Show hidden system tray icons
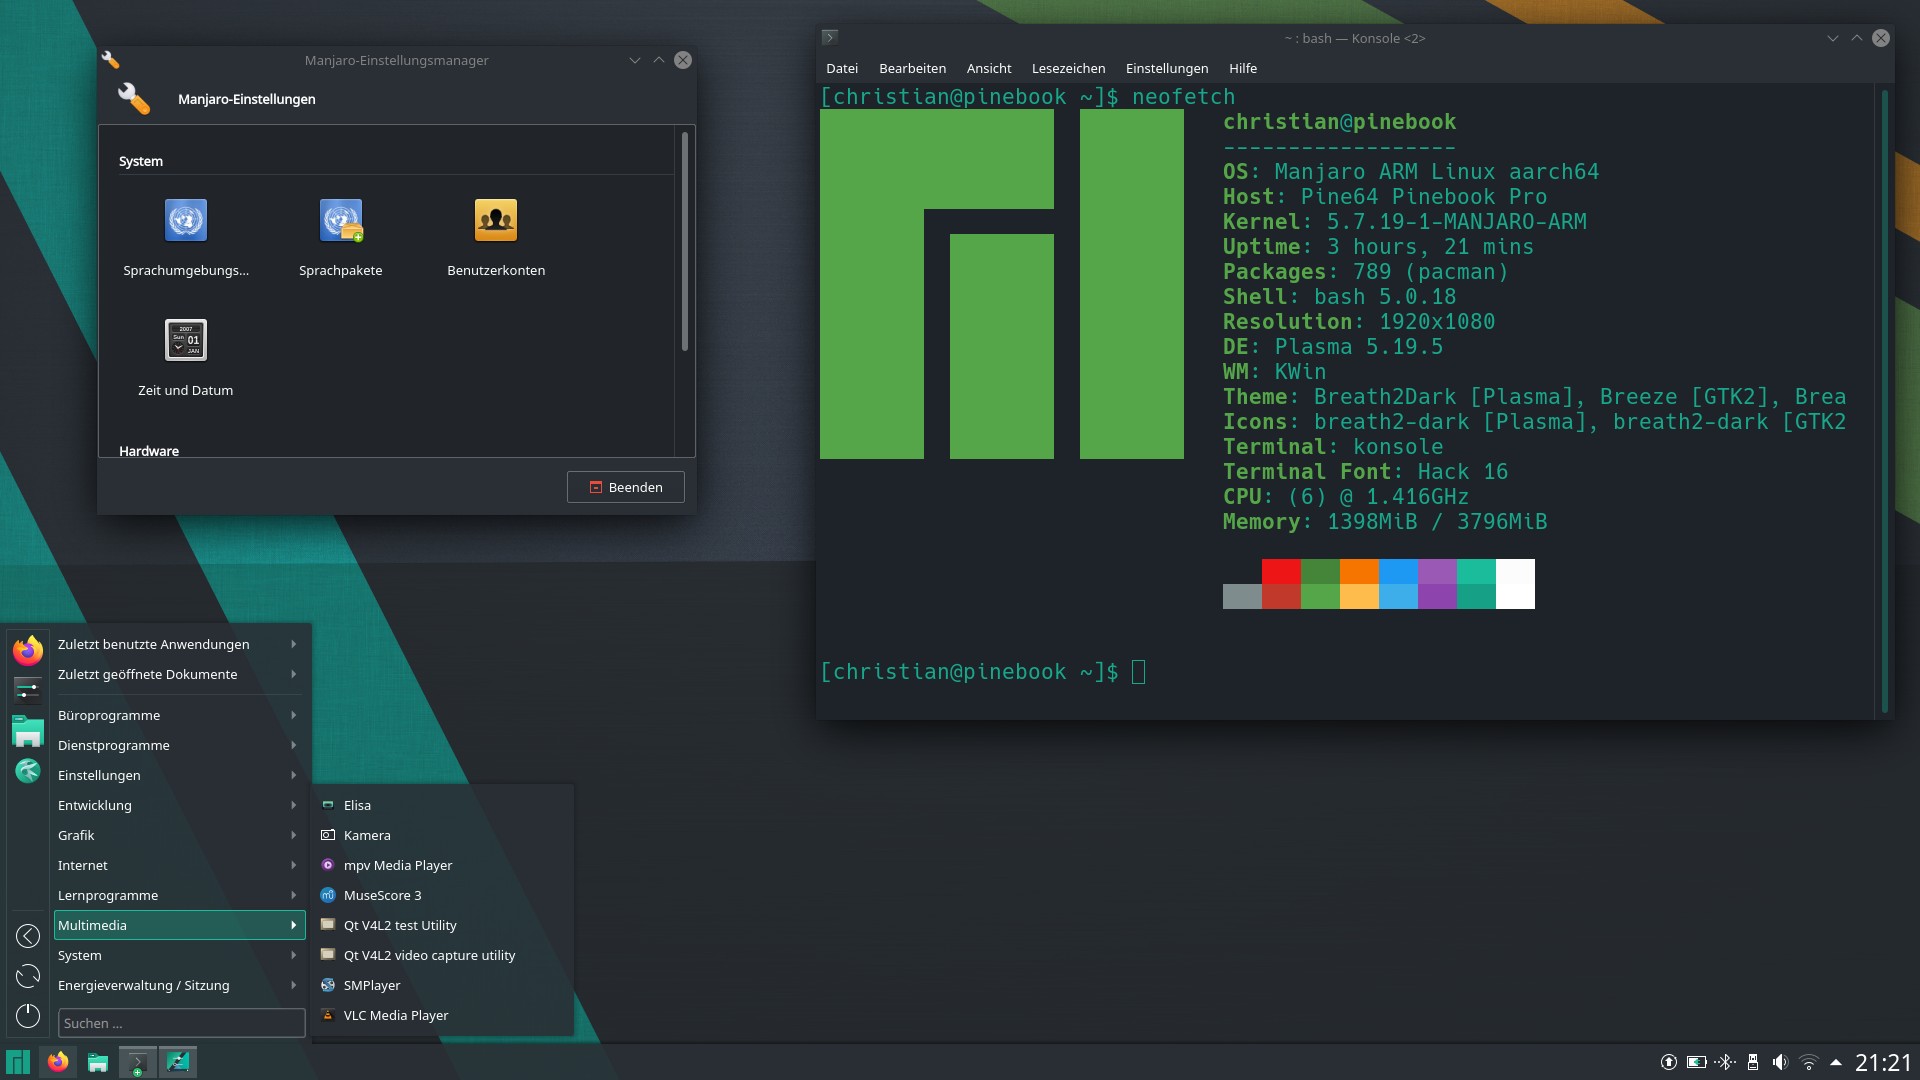1920x1080 pixels. coord(1835,1063)
